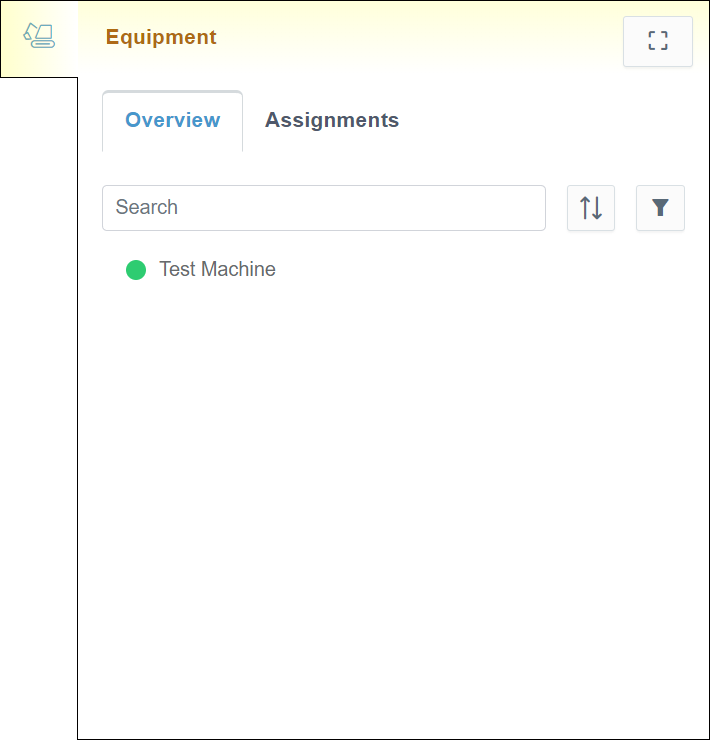This screenshot has height=740, width=710.
Task: Click the green status dot beside Test Machine
Action: [x=136, y=269]
